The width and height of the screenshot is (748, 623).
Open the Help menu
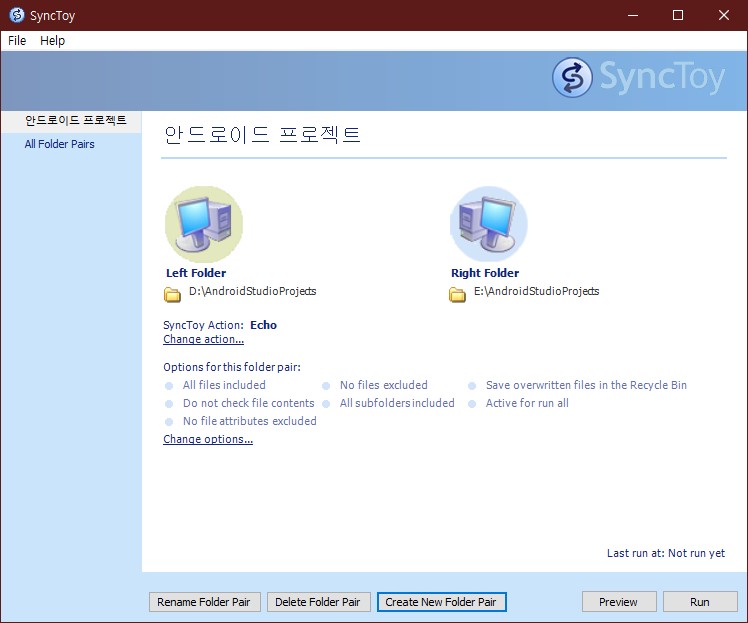[52, 41]
